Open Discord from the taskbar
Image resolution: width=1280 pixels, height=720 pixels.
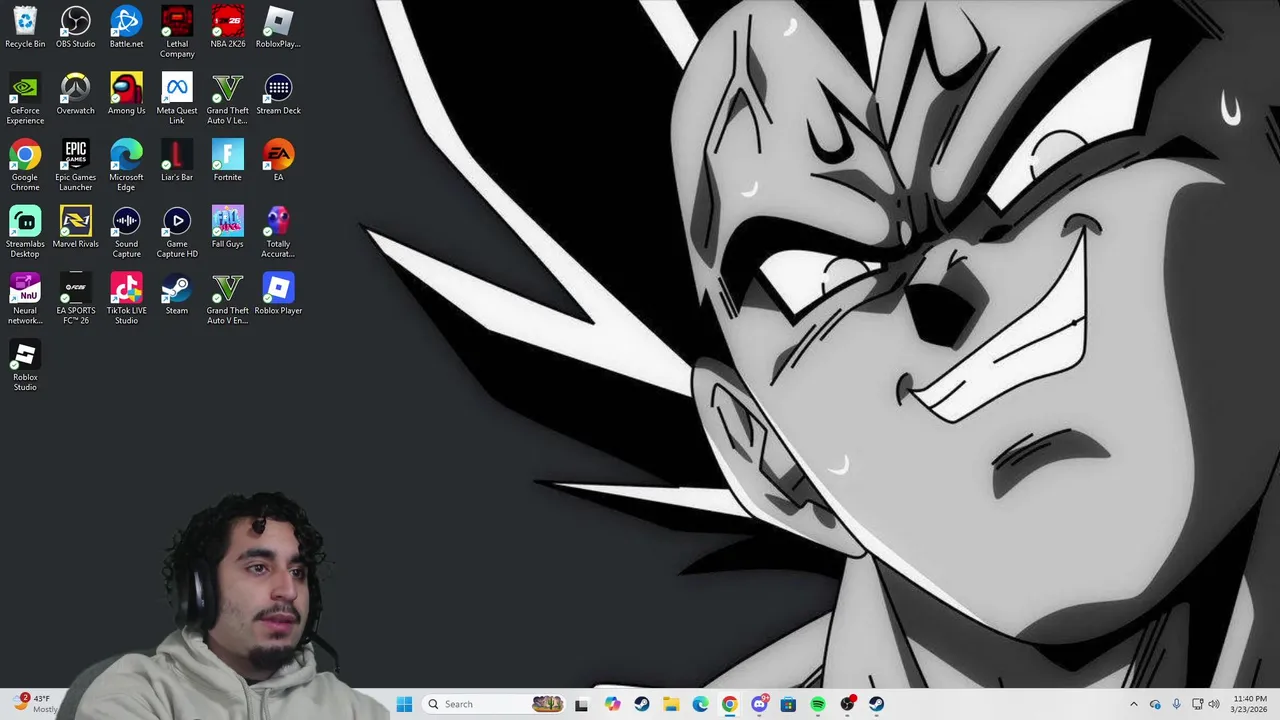759,704
